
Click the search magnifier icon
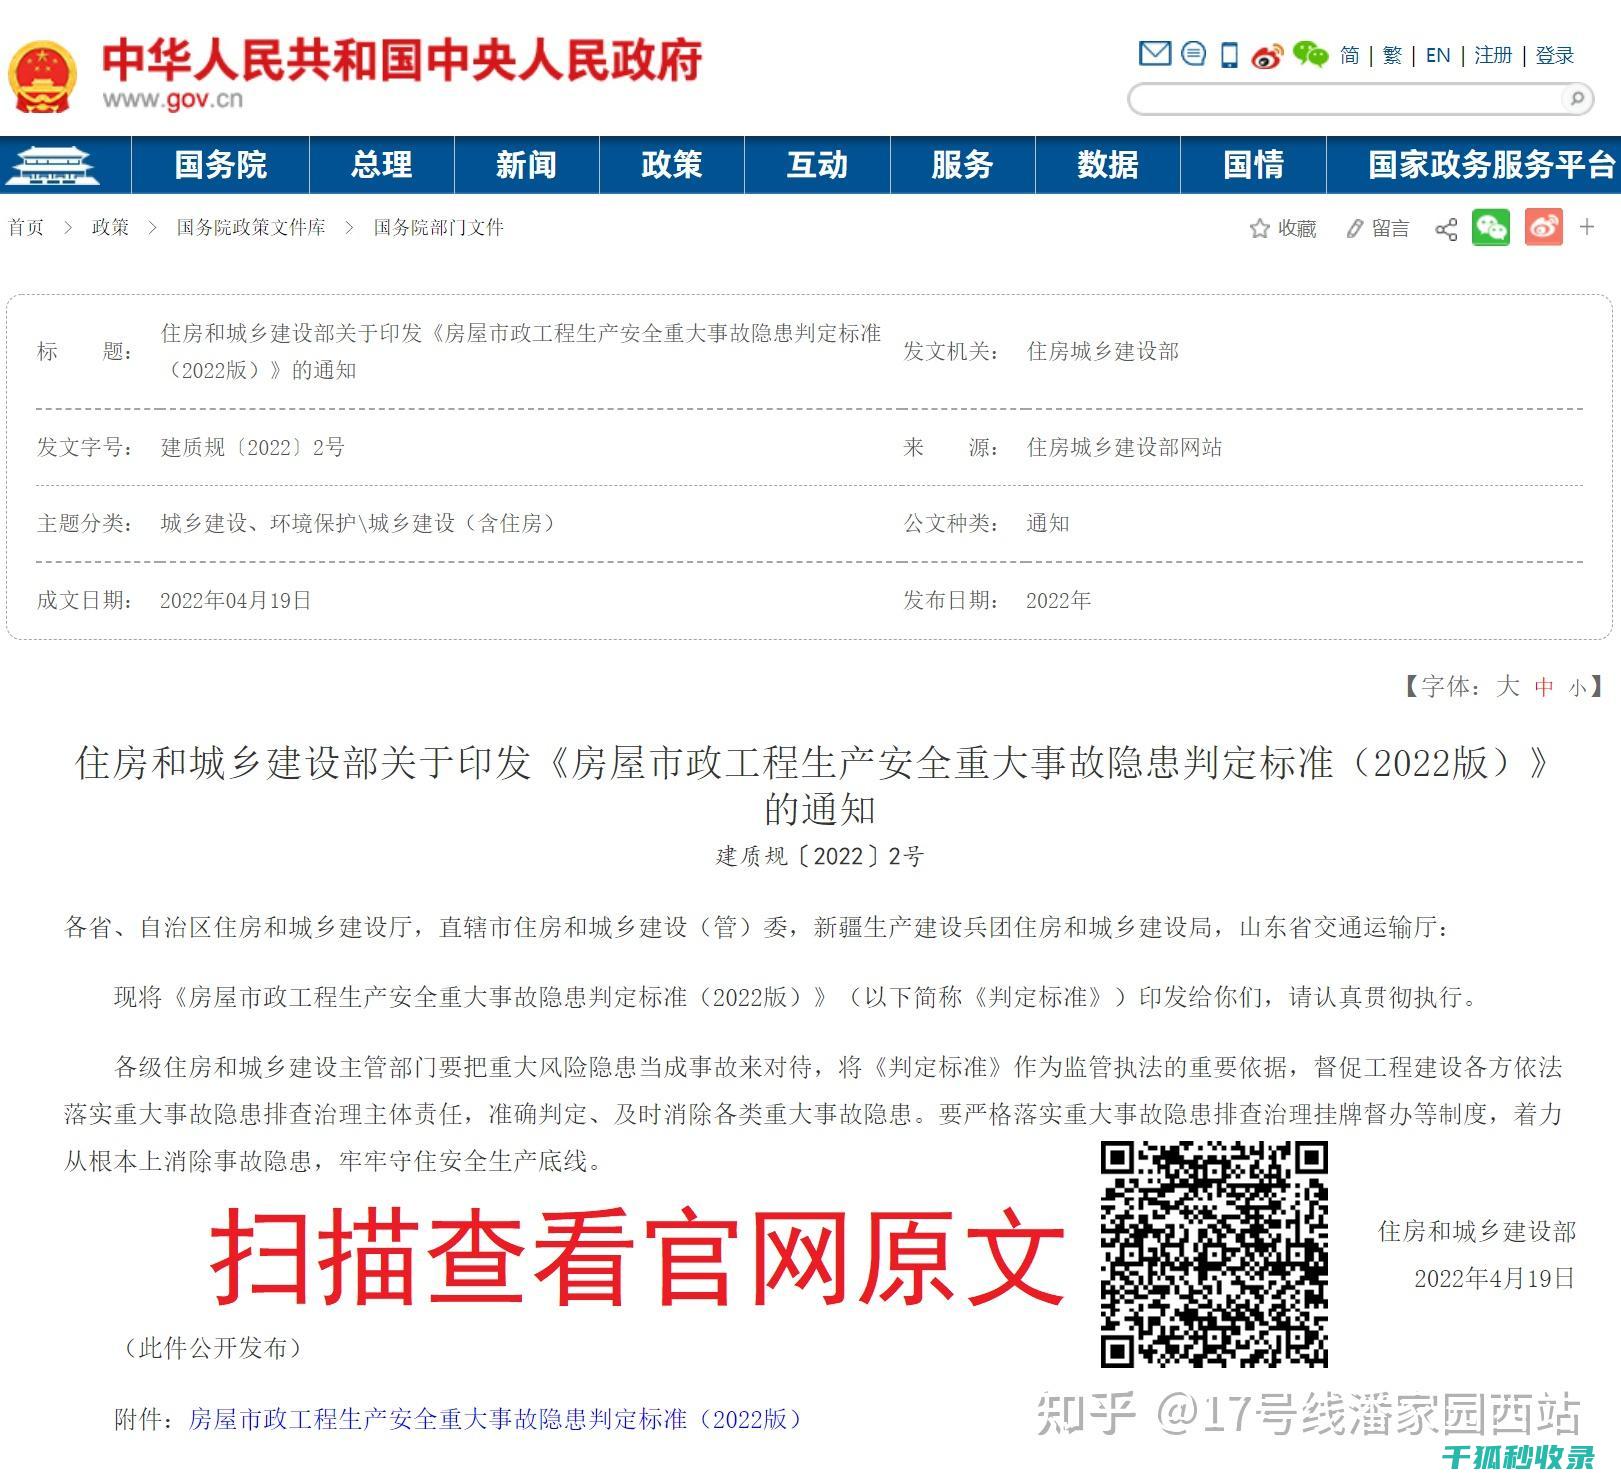coord(1576,98)
